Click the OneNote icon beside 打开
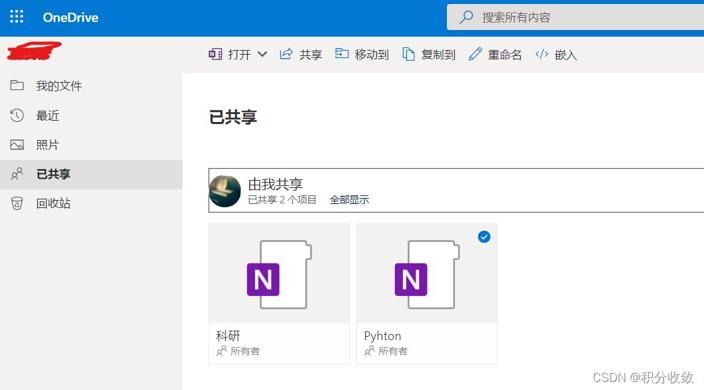Viewport: 704px width, 390px height. pos(215,54)
